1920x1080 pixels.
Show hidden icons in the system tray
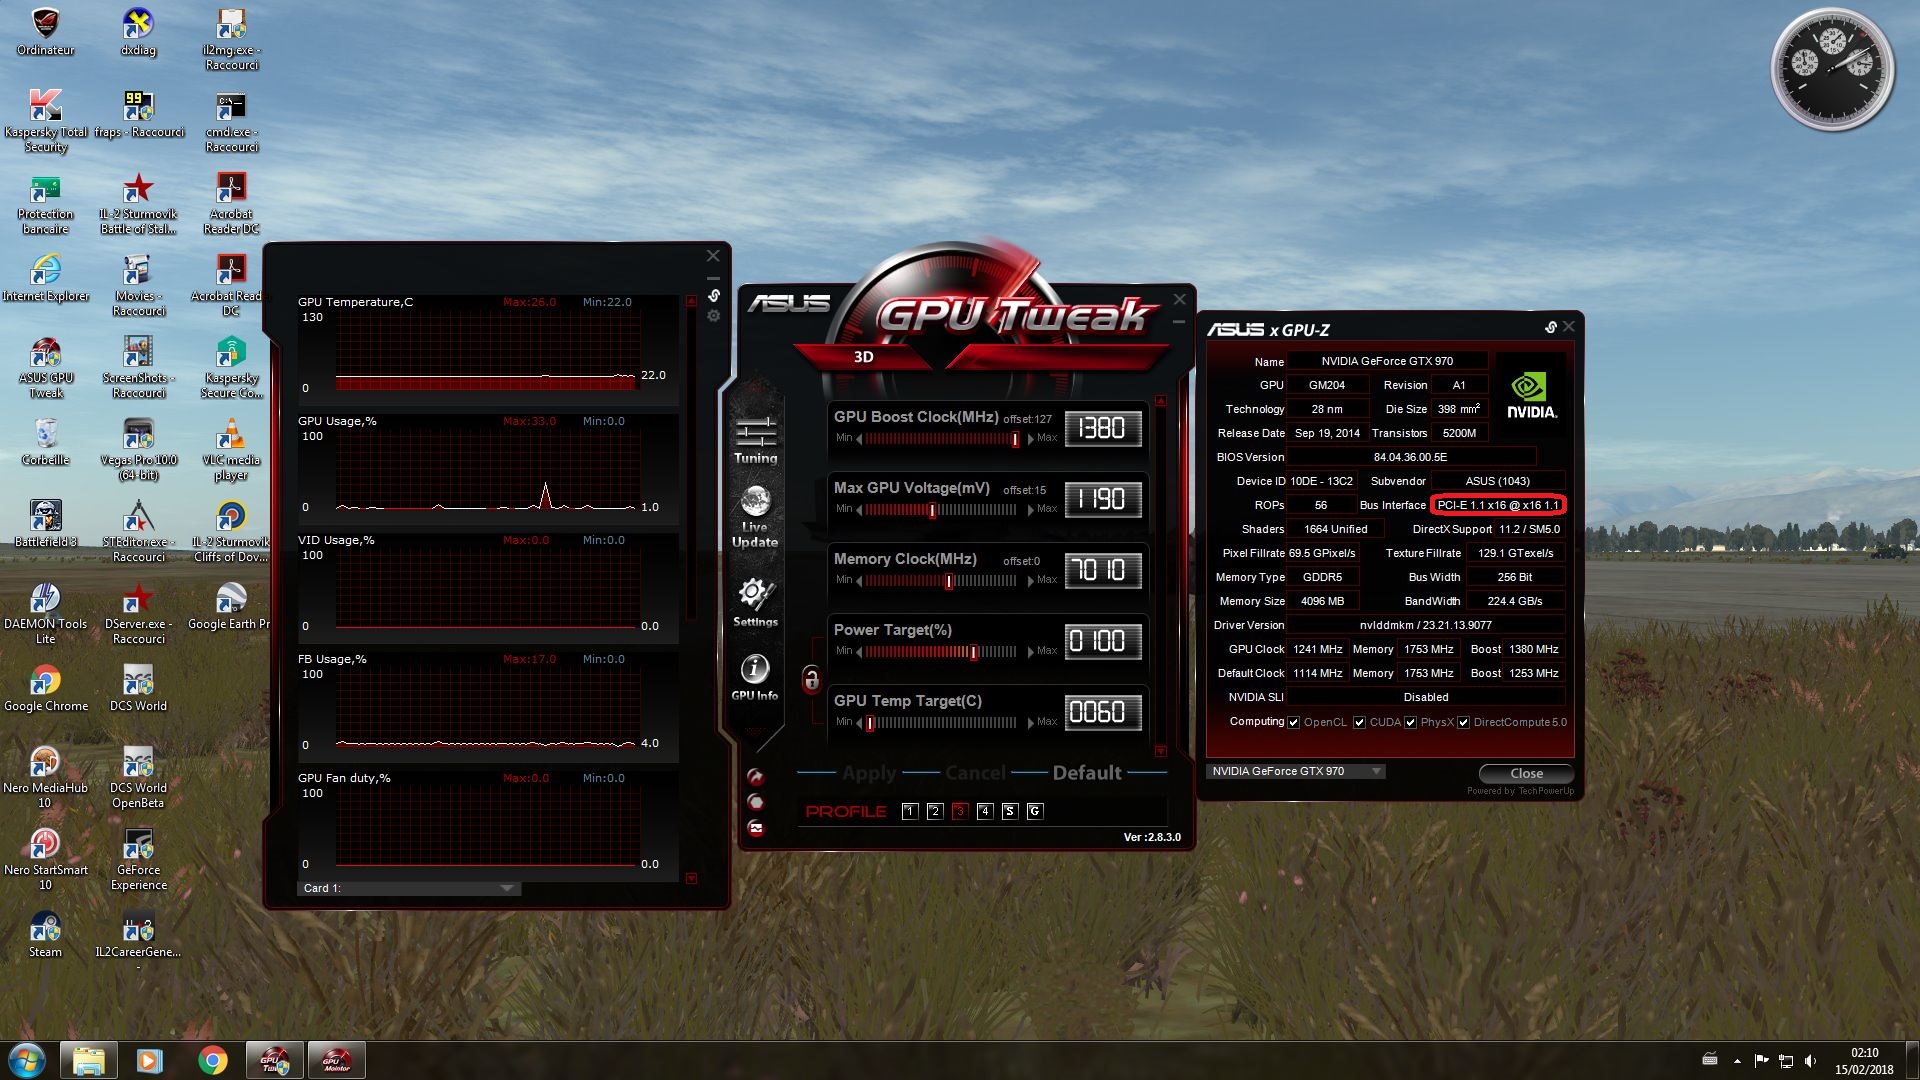point(1737,1061)
